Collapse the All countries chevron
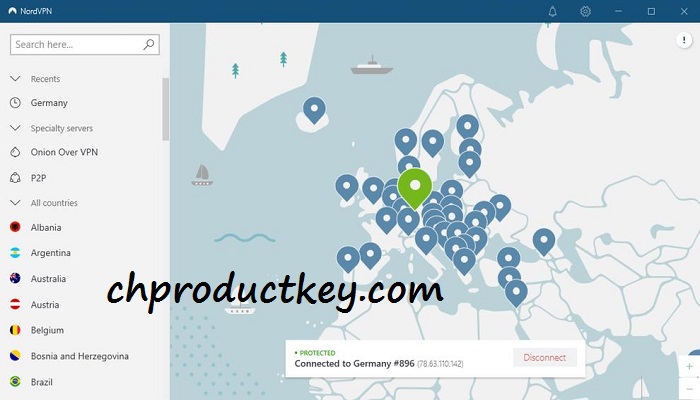 point(15,203)
